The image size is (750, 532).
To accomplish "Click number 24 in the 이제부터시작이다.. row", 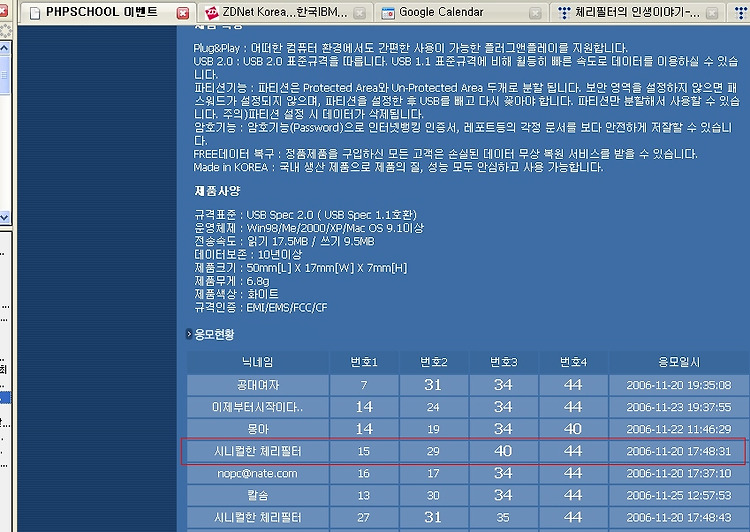I will pyautogui.click(x=433, y=407).
